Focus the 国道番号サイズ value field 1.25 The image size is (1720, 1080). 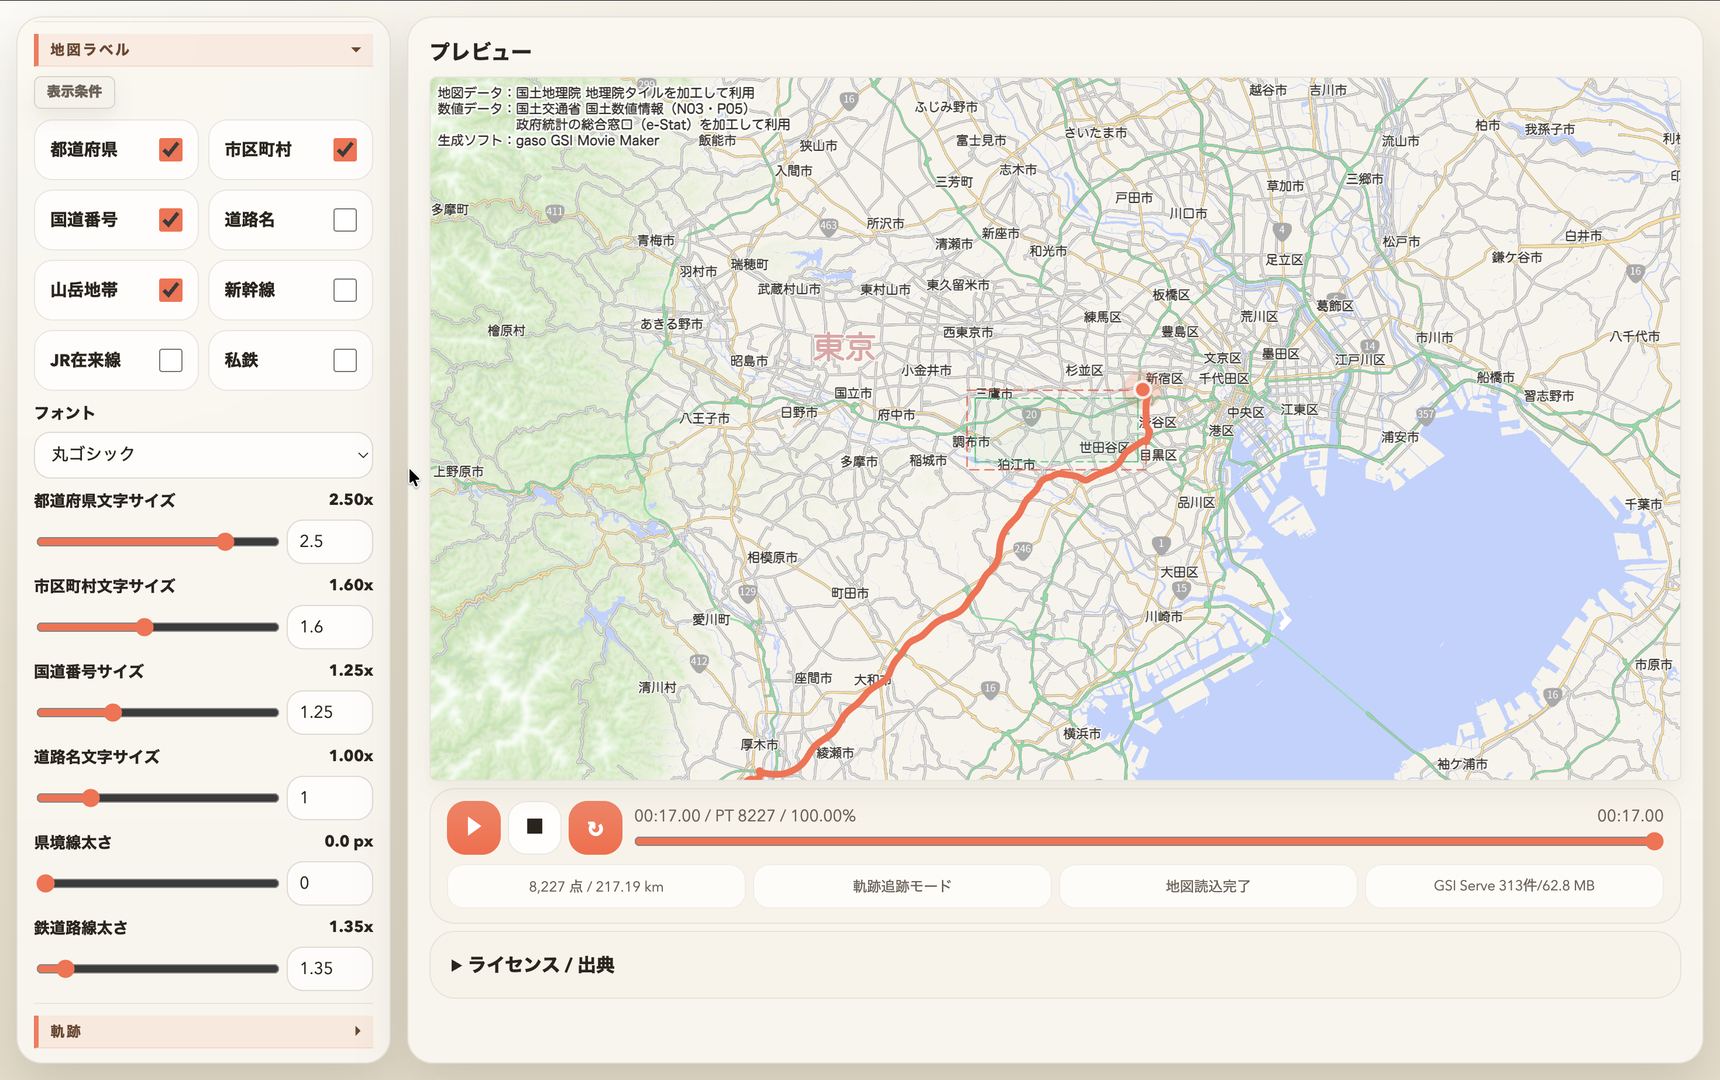click(x=330, y=712)
